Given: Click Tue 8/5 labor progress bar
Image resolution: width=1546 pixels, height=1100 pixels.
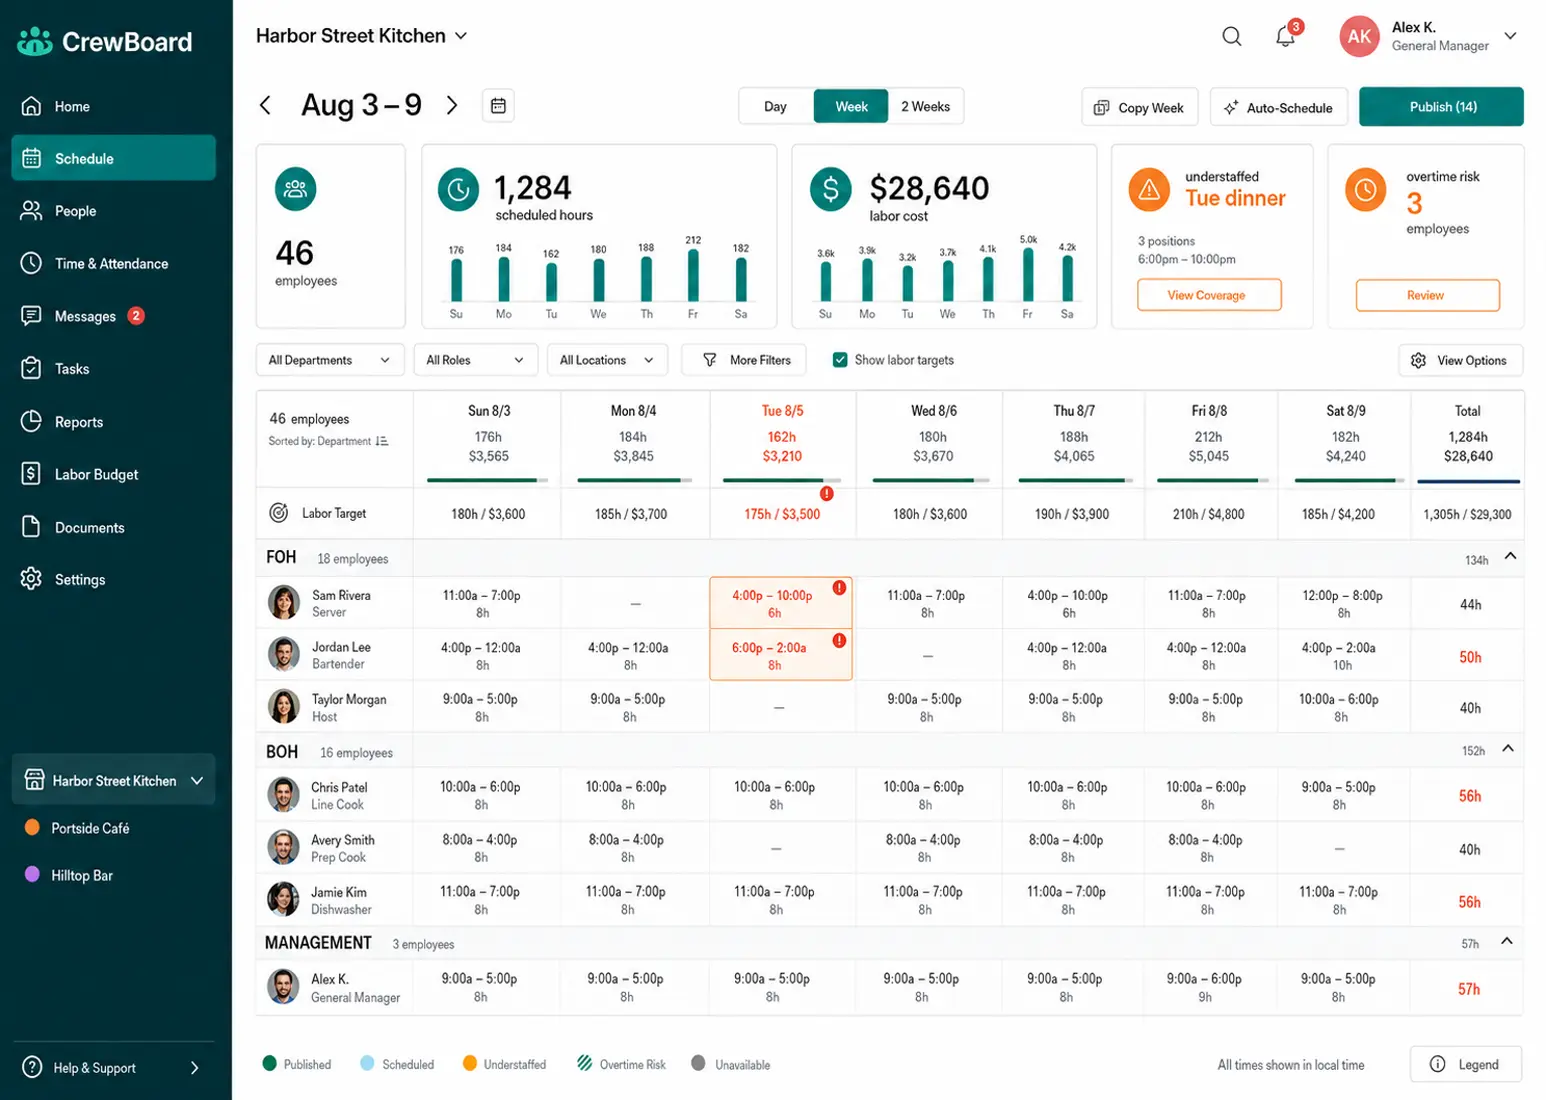Looking at the screenshot, I should [781, 480].
